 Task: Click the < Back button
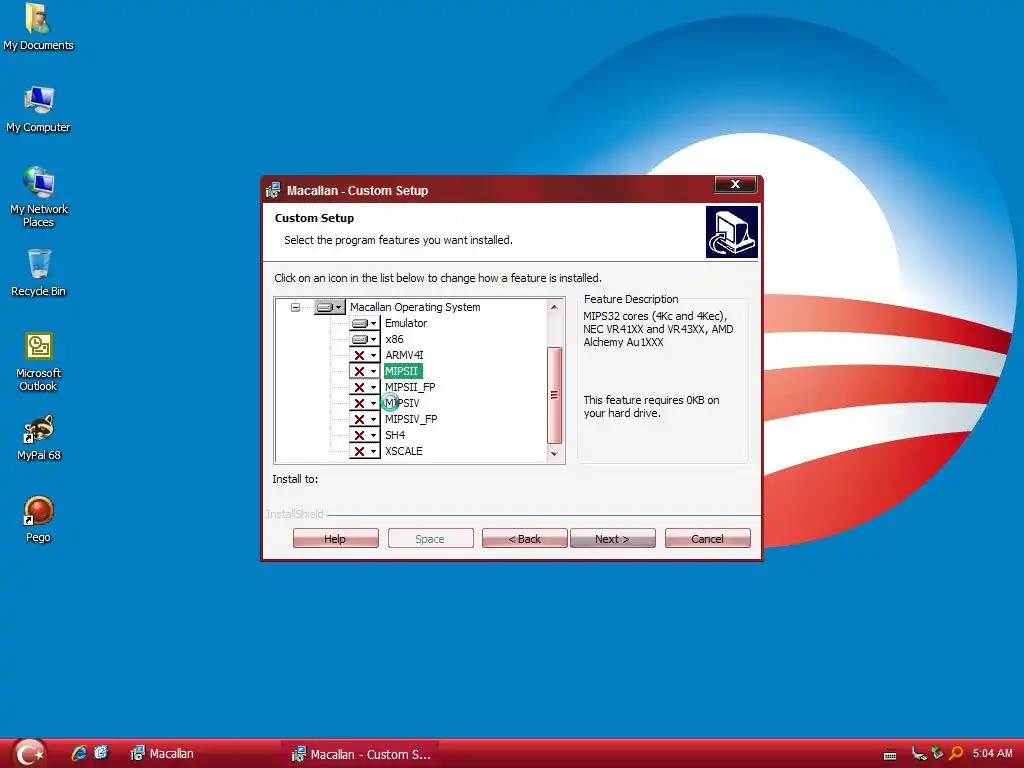[x=524, y=539]
